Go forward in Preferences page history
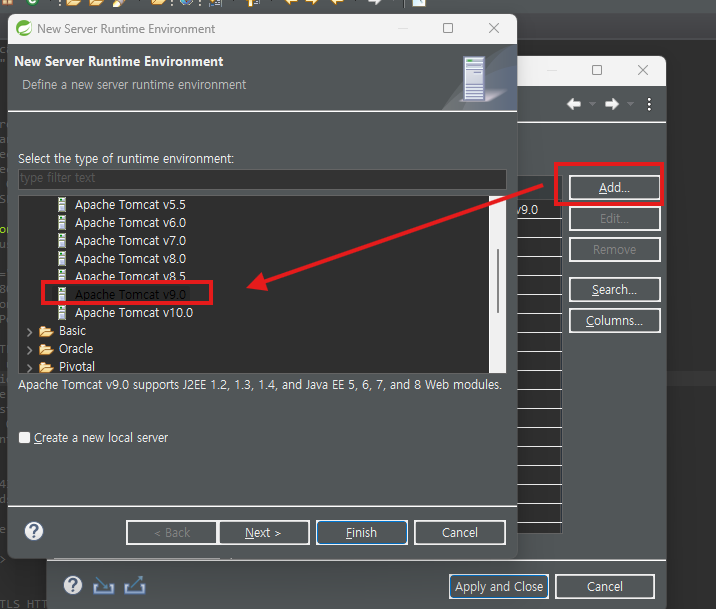 [612, 104]
